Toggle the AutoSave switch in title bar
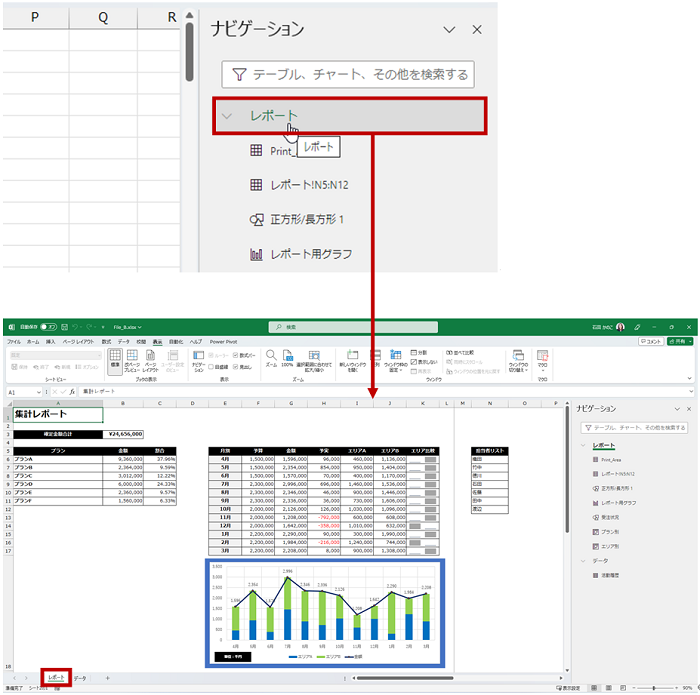The image size is (700, 695). point(46,327)
